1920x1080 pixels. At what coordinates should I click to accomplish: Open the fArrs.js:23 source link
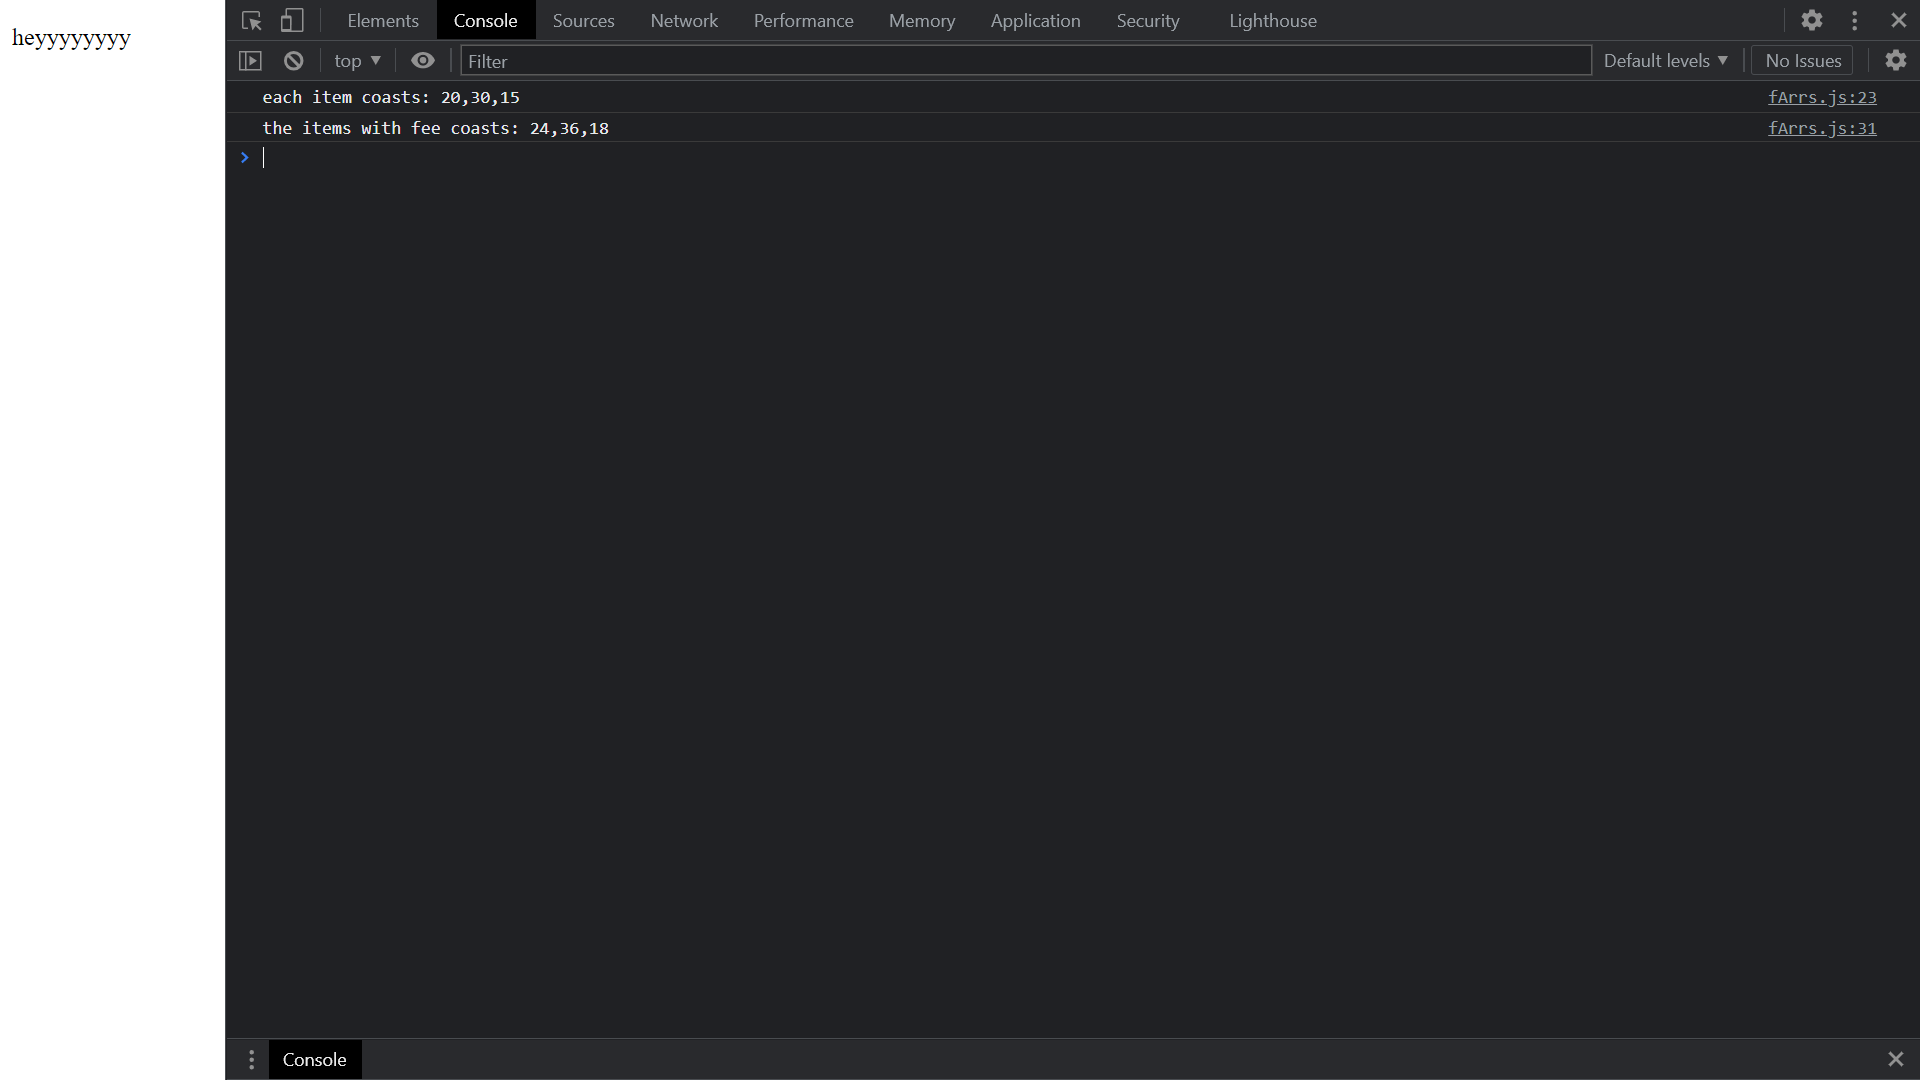pyautogui.click(x=1821, y=97)
